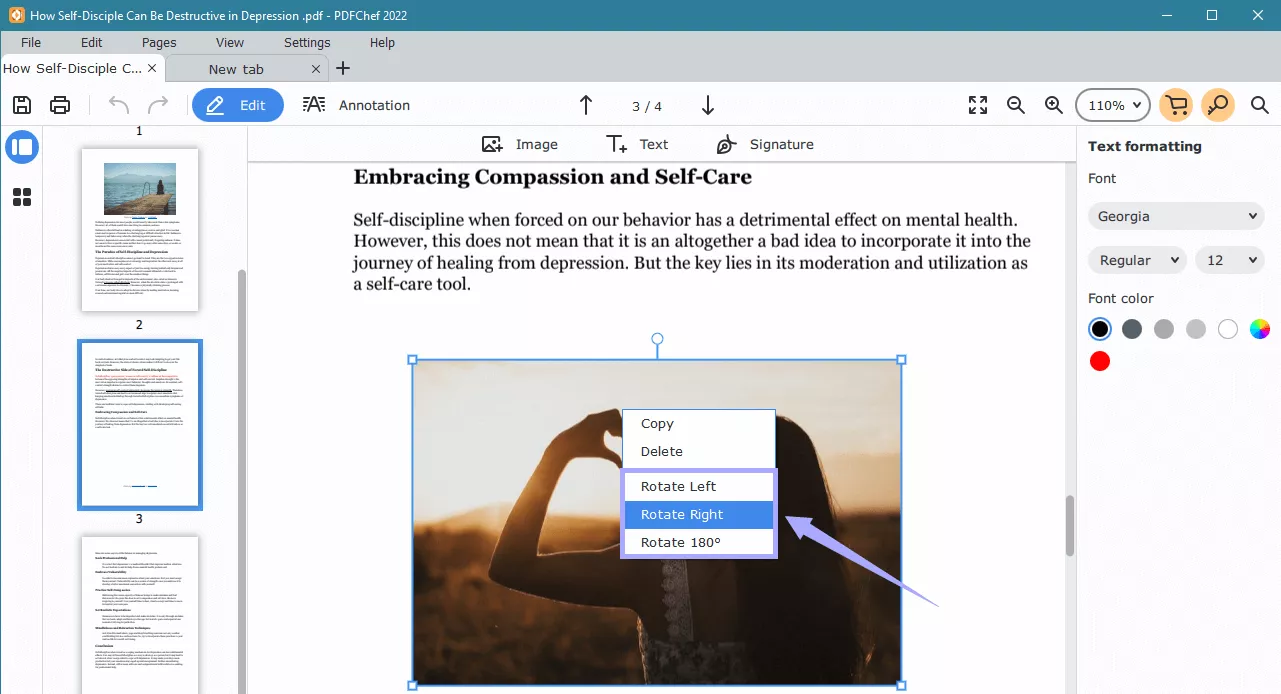
Task: Select the Image insertion tool
Action: coord(519,143)
